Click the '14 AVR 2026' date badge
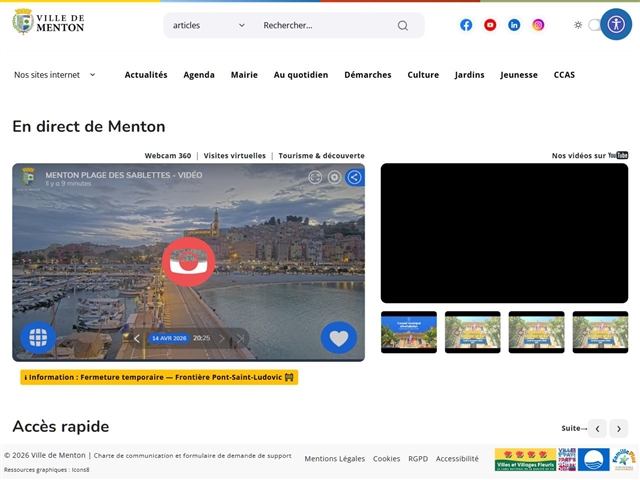640x480 pixels. pos(169,338)
